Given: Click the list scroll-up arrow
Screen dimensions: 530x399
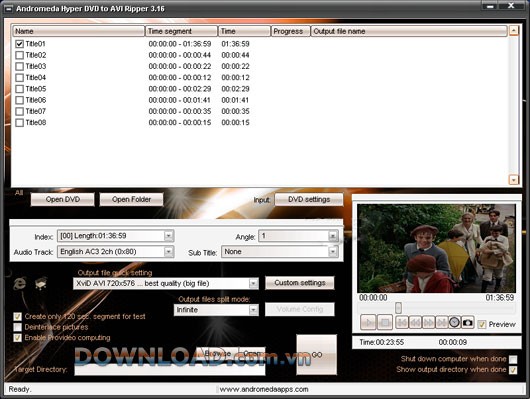Looking at the screenshot, I should (513, 31).
